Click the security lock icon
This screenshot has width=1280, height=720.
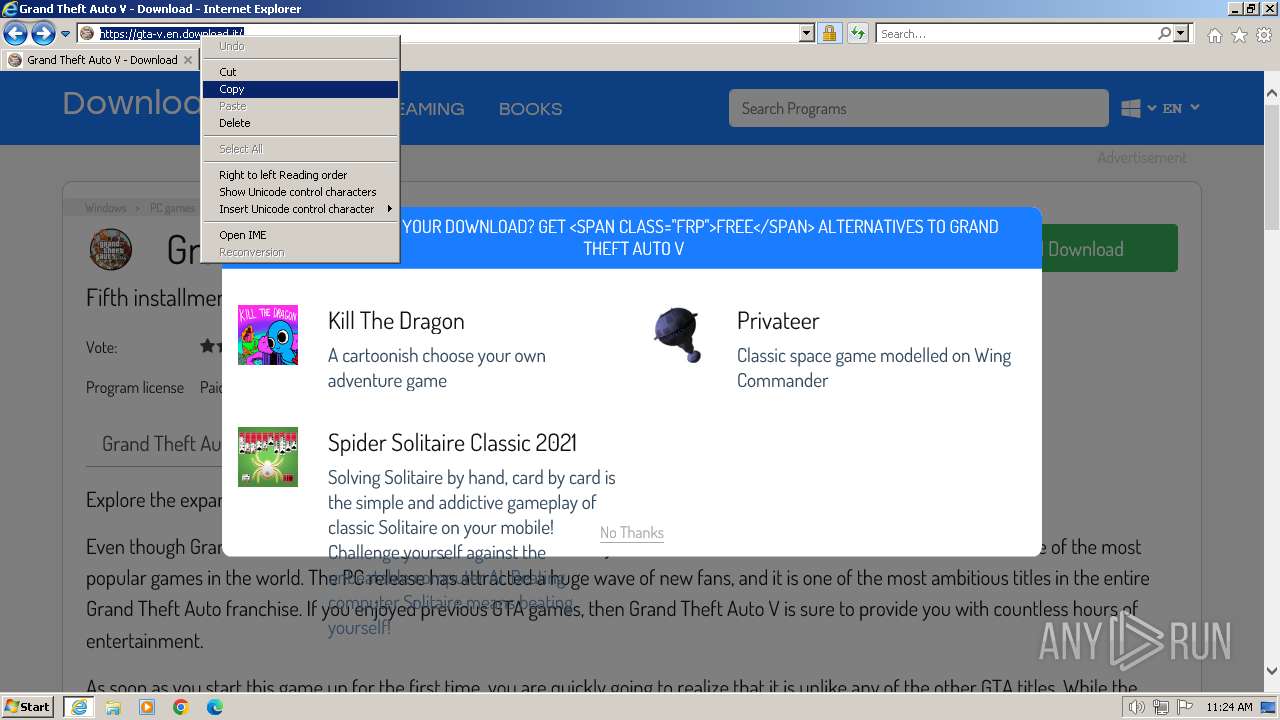[829, 34]
